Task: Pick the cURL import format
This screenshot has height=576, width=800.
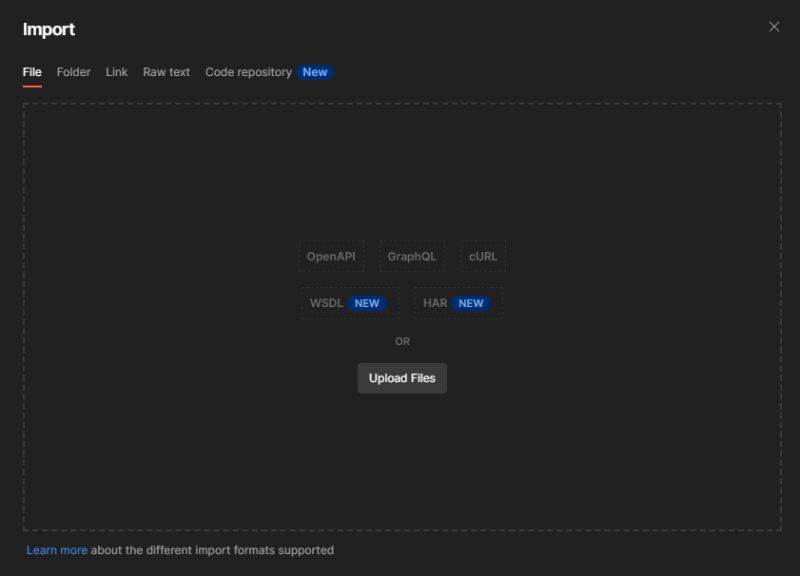Action: tap(483, 256)
